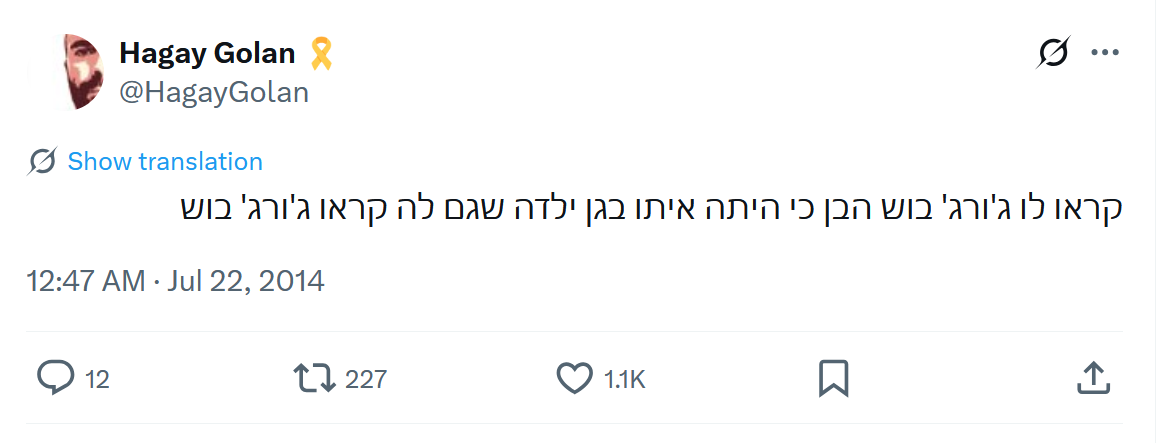Click the reply speech bubble icon
The image size is (1160, 443).
coord(56,378)
